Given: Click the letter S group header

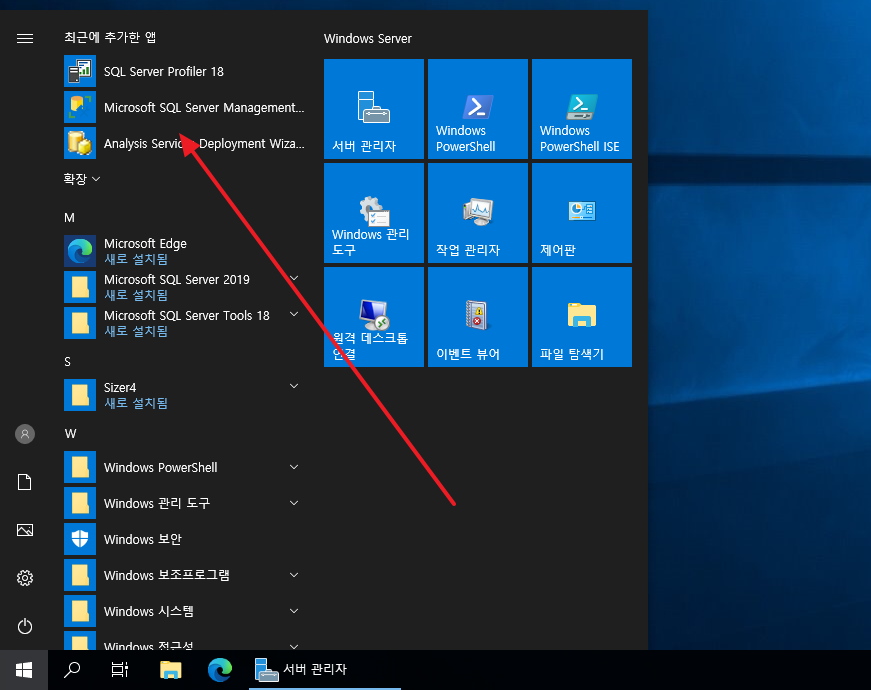Looking at the screenshot, I should point(68,362).
